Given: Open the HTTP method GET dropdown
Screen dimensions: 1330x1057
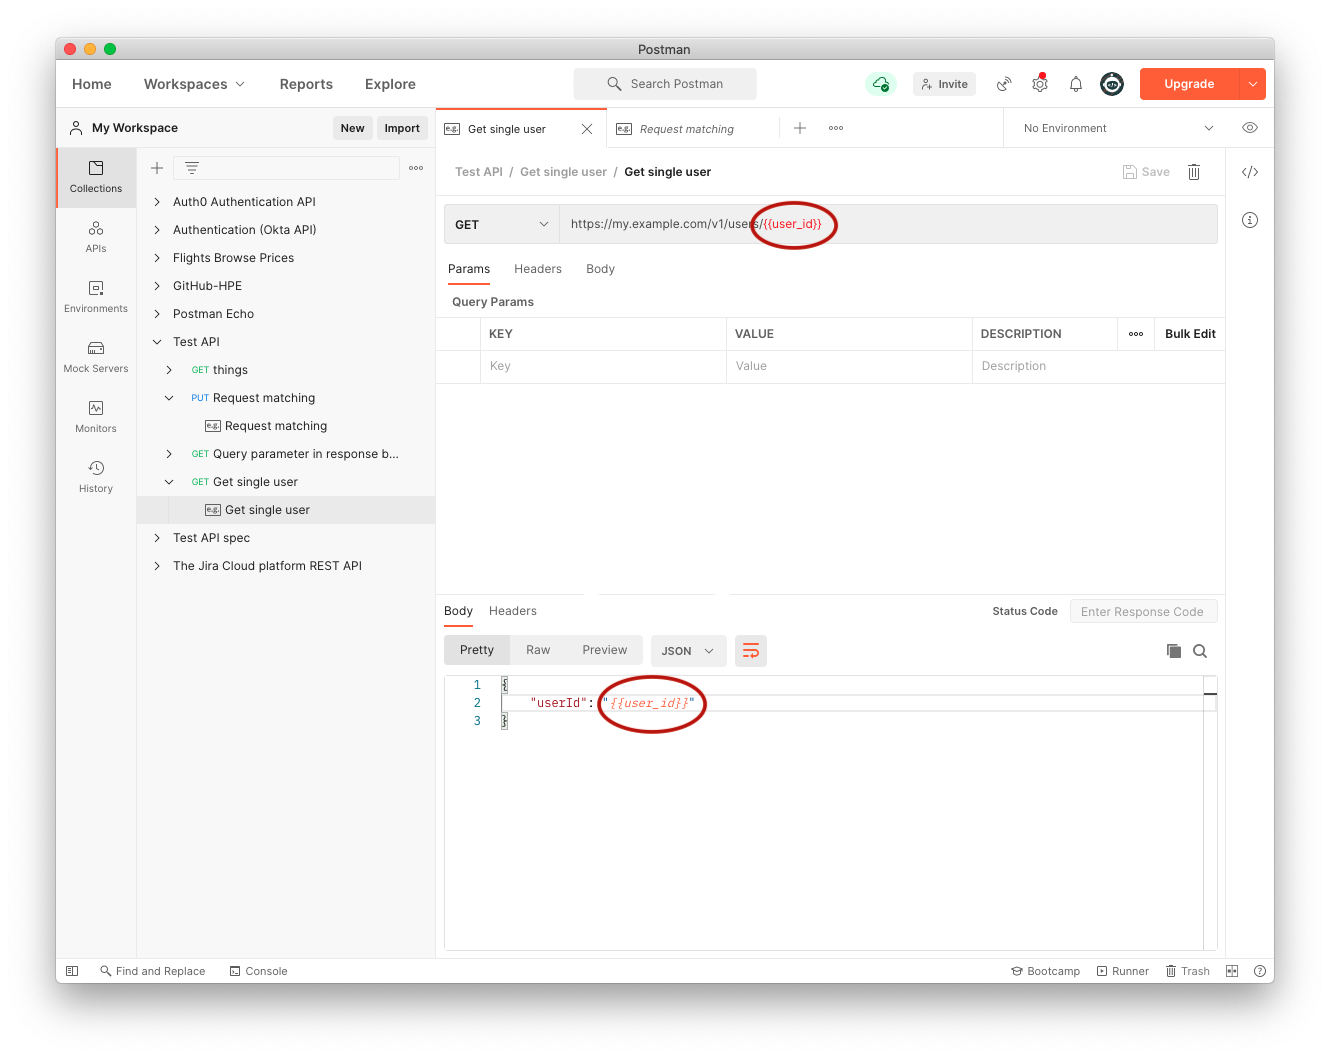Looking at the screenshot, I should click(502, 224).
